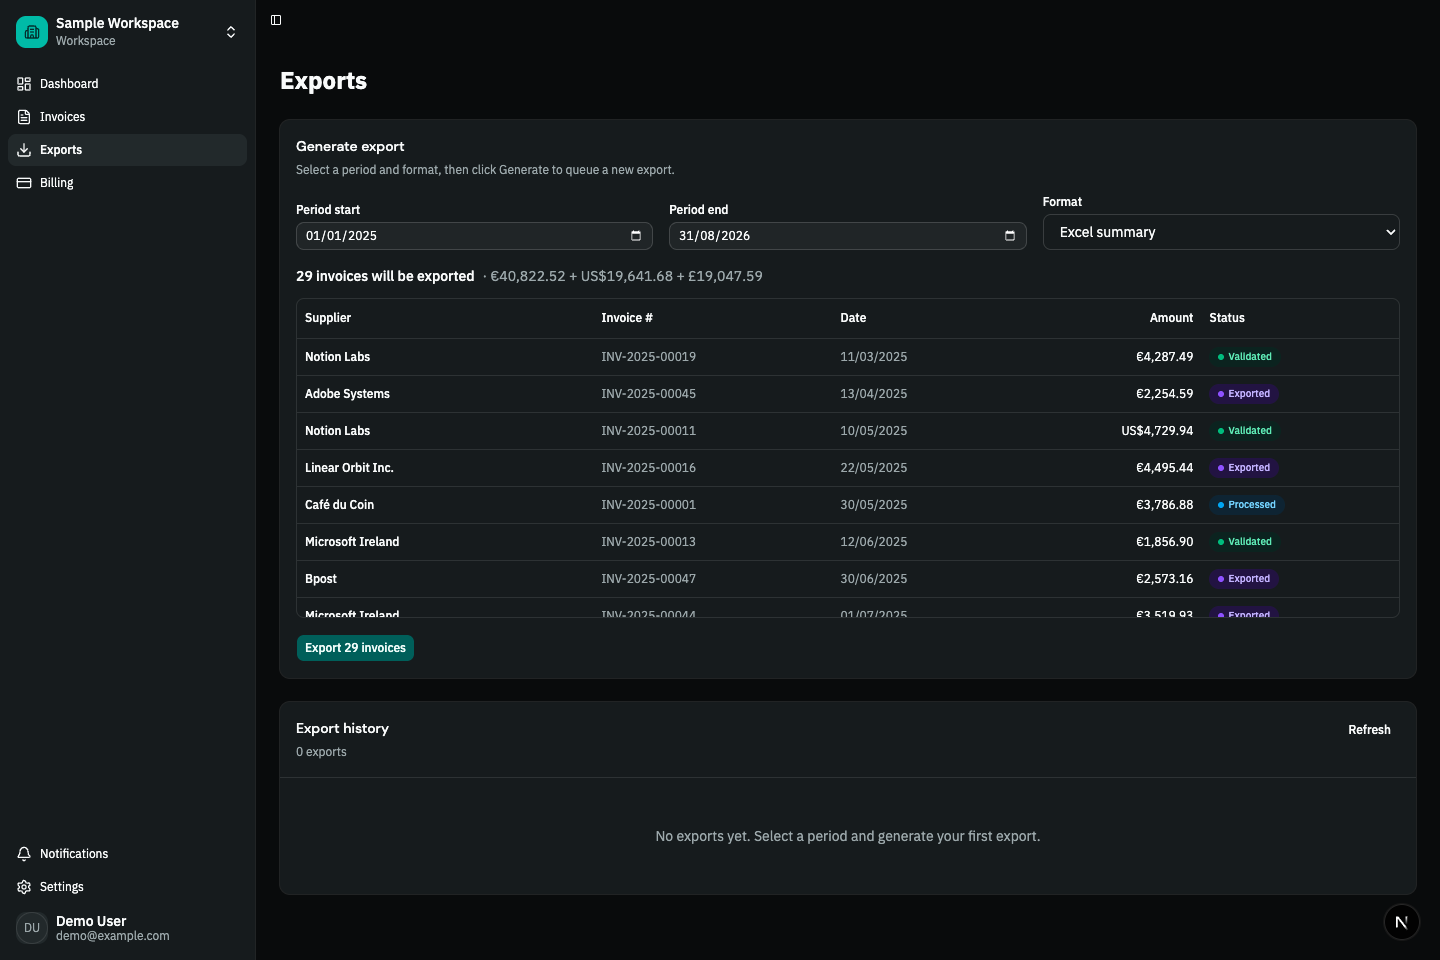Open the Settings link
This screenshot has width=1440, height=960.
pyautogui.click(x=127, y=887)
